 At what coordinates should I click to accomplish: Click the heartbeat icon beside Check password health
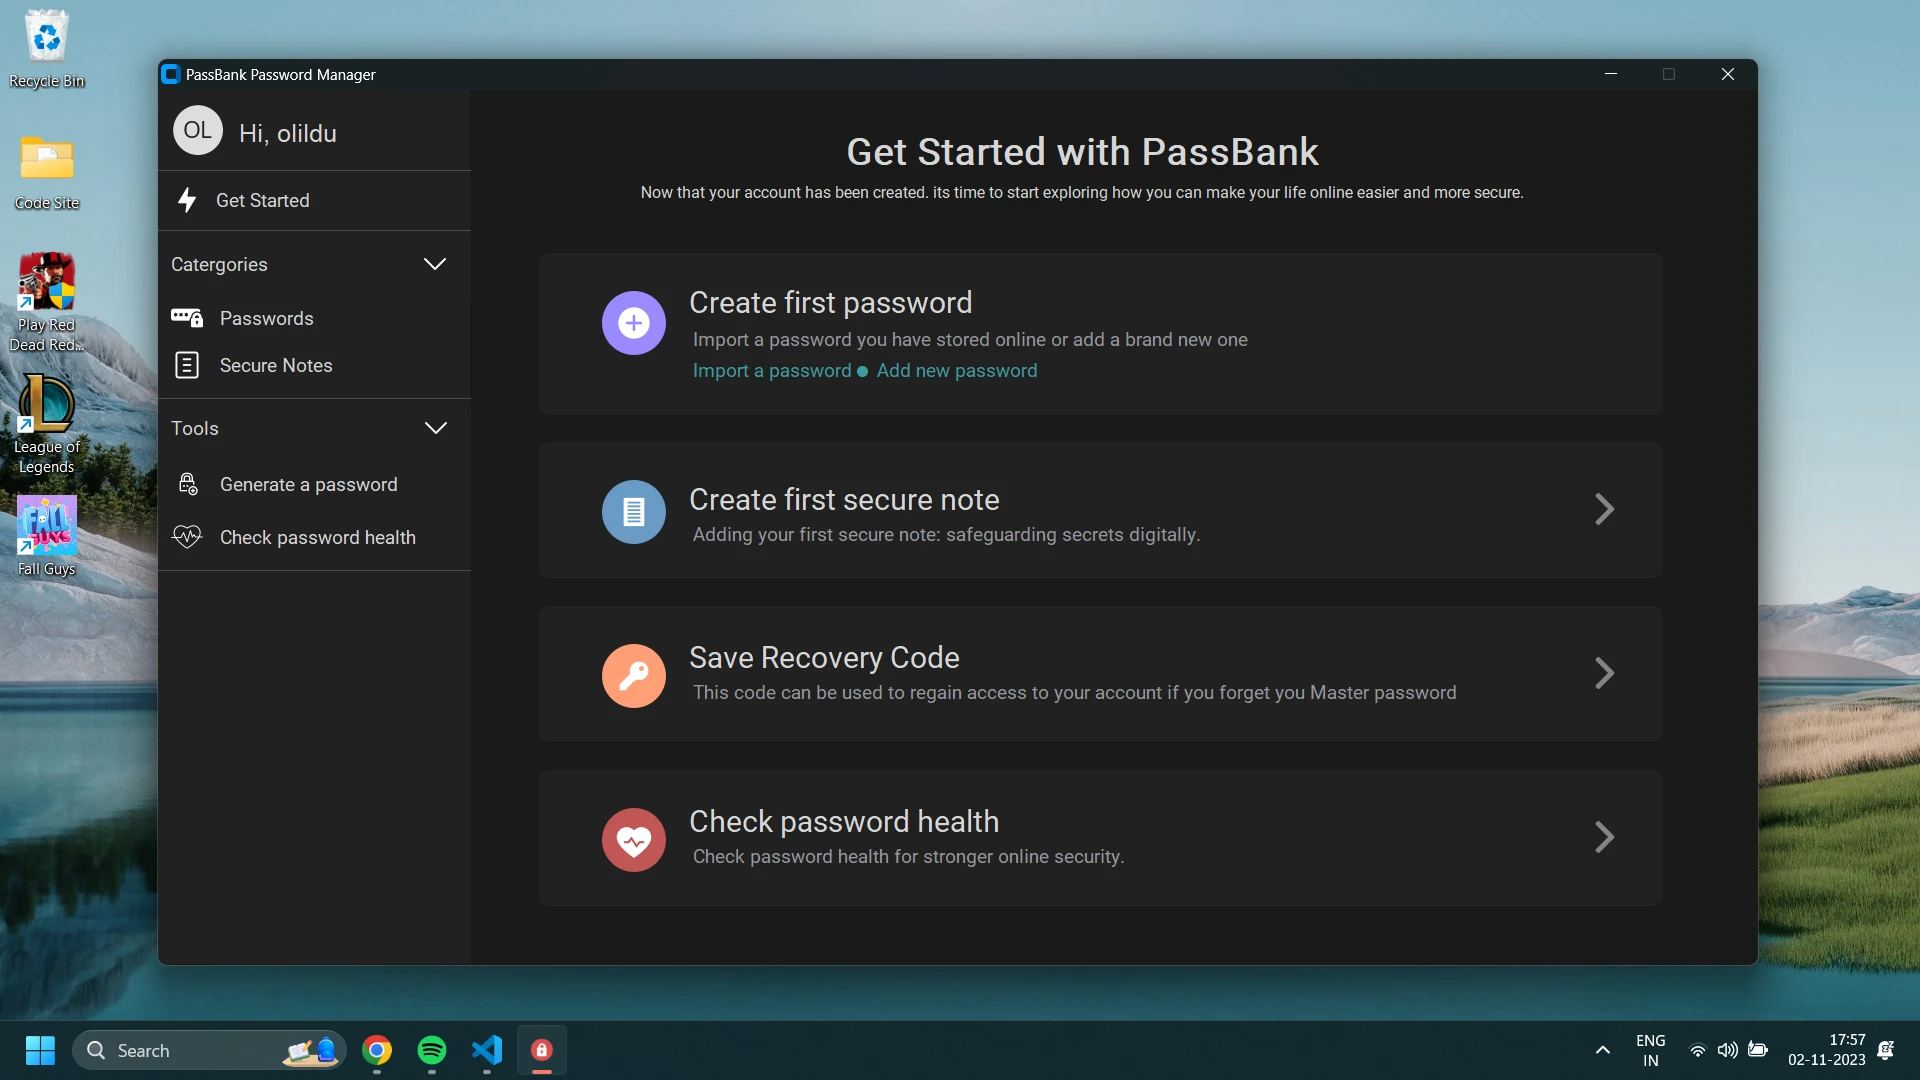(x=187, y=537)
